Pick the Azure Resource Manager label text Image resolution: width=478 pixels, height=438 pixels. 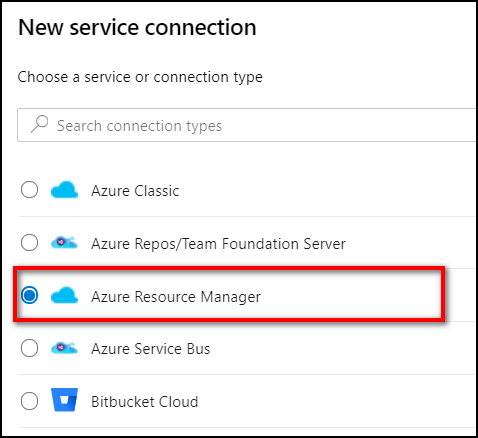176,297
